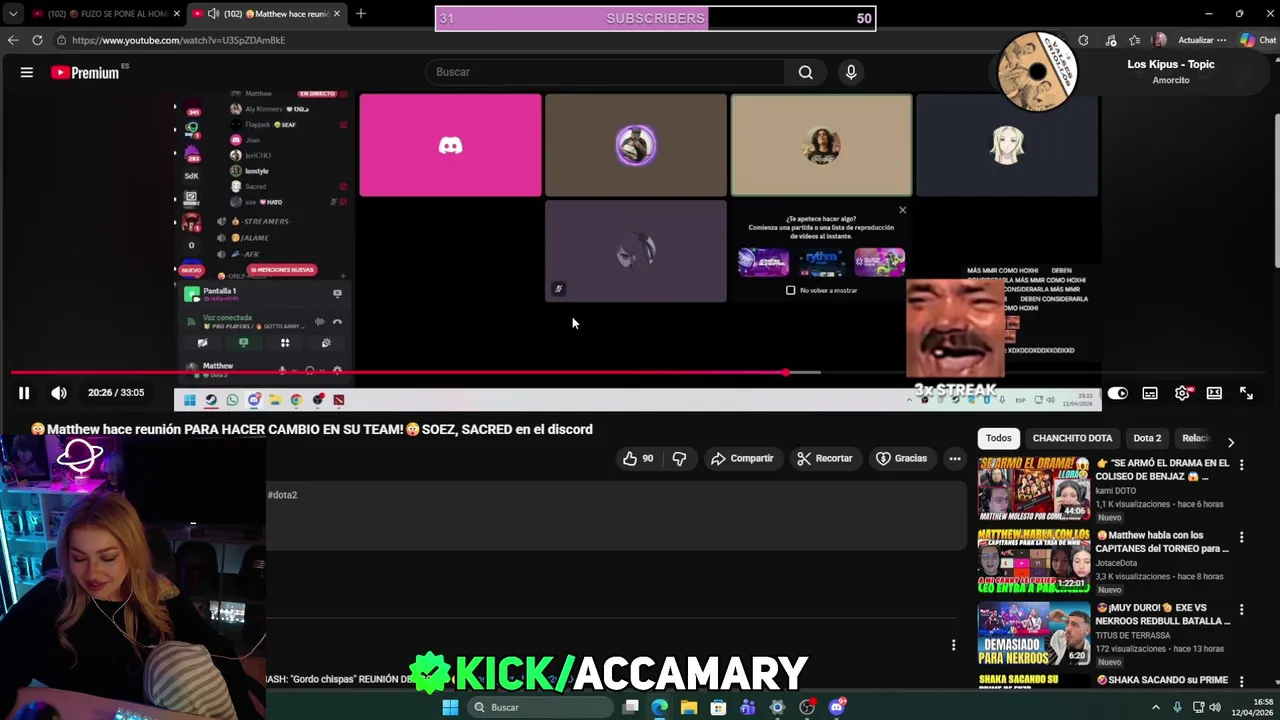1280x720 pixels.
Task: Check 'No volver a mostrar' checkbox in video
Action: coord(791,290)
